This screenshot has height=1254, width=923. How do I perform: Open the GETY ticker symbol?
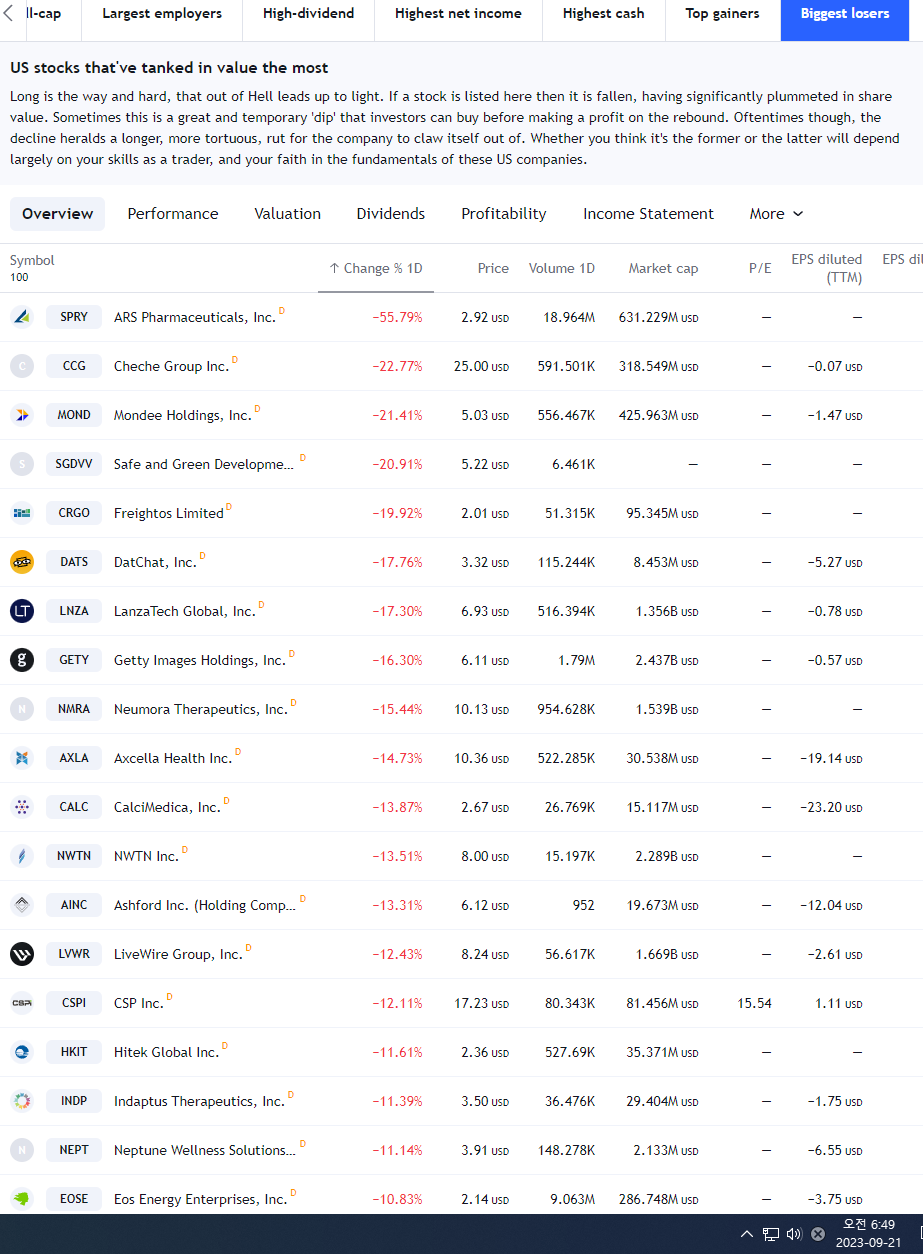click(x=74, y=660)
